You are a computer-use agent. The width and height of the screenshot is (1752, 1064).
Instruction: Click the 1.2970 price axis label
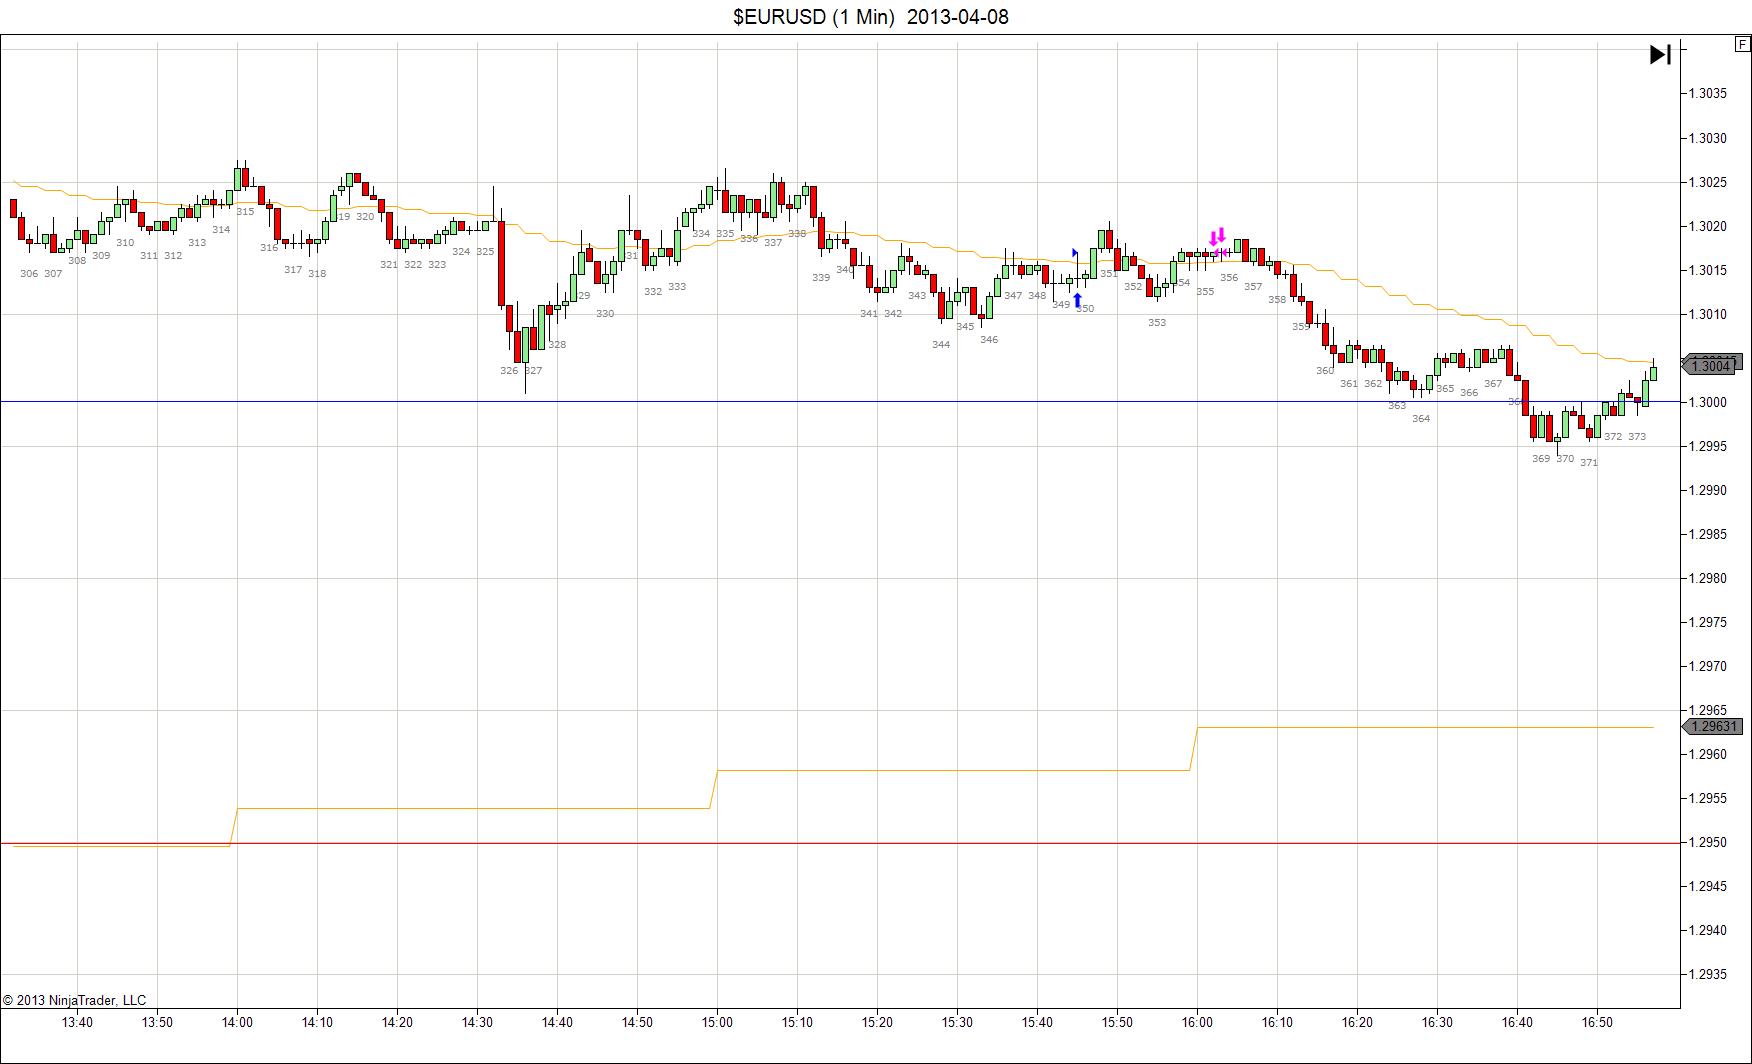(x=1708, y=666)
